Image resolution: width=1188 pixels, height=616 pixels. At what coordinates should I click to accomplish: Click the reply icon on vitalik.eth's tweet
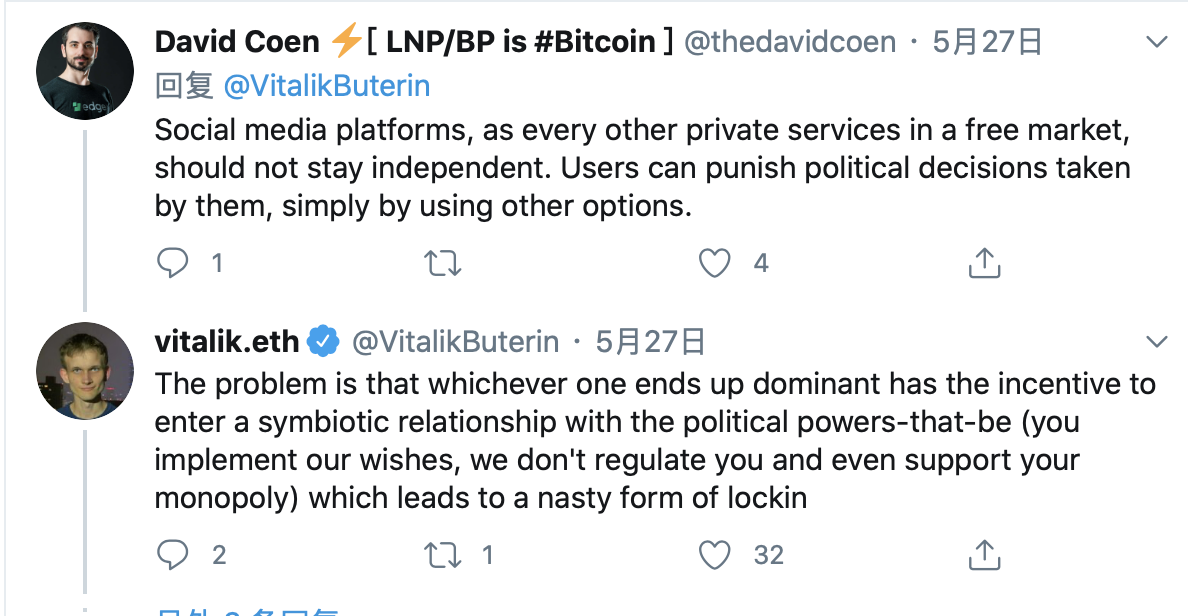tap(173, 553)
